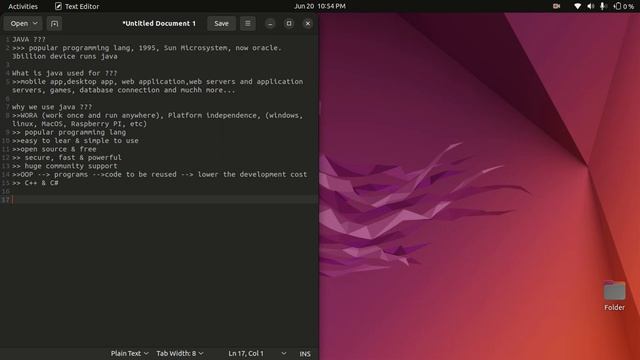
Task: Open the hamburger menu in Text Editor
Action: pyautogui.click(x=247, y=24)
